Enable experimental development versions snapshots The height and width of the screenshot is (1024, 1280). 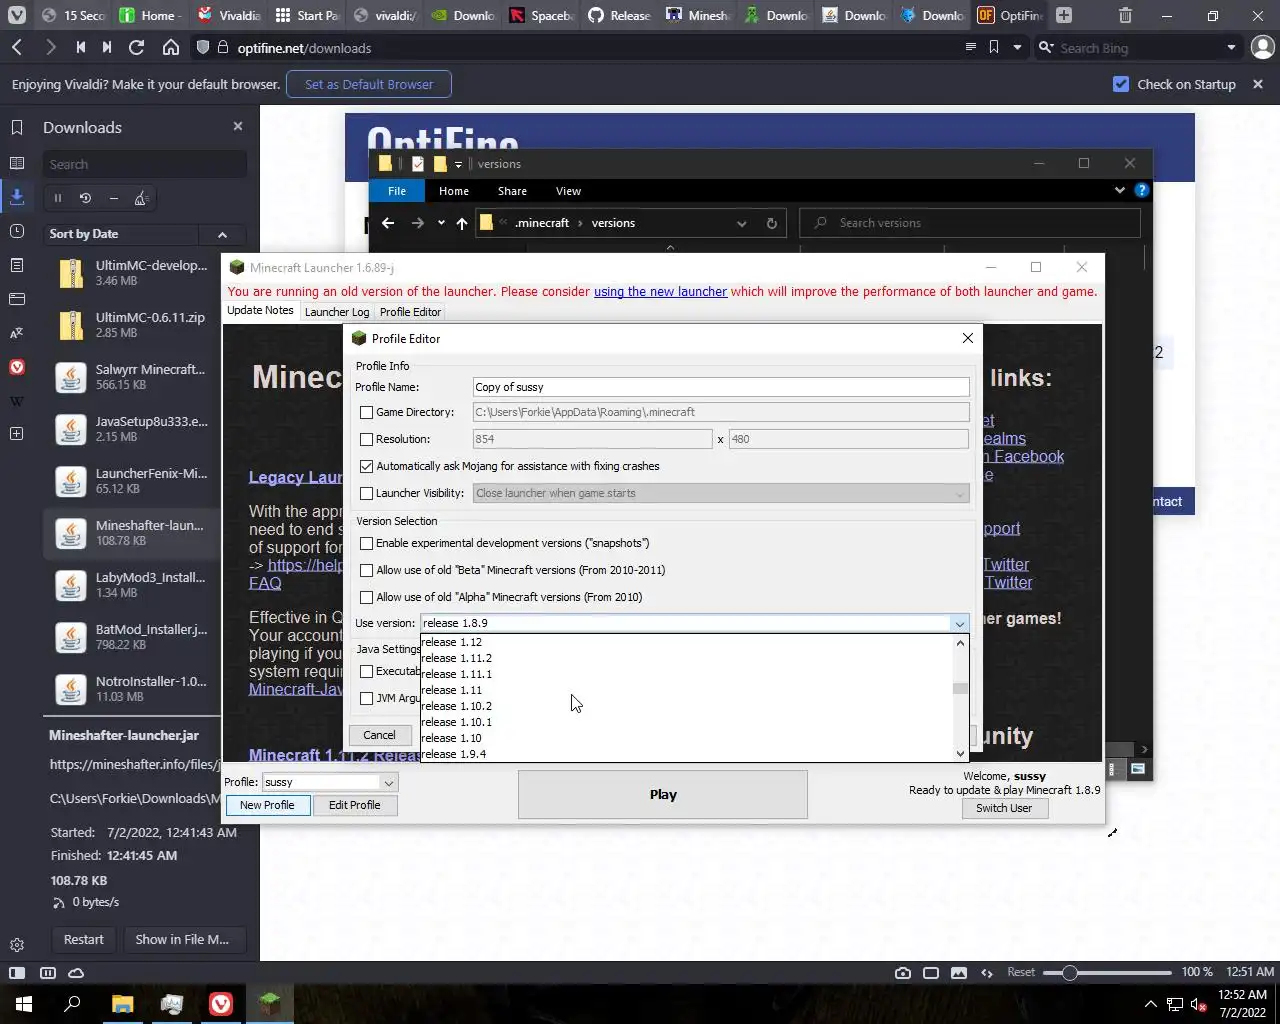(x=366, y=543)
